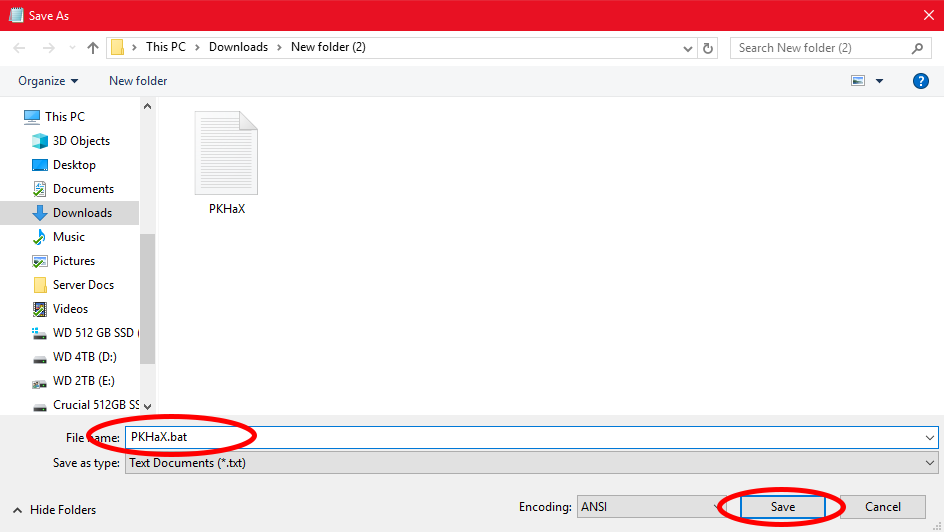Screen dimensions: 944x532
Task: Click Downloads in the address breadcrumb
Action: [238, 47]
